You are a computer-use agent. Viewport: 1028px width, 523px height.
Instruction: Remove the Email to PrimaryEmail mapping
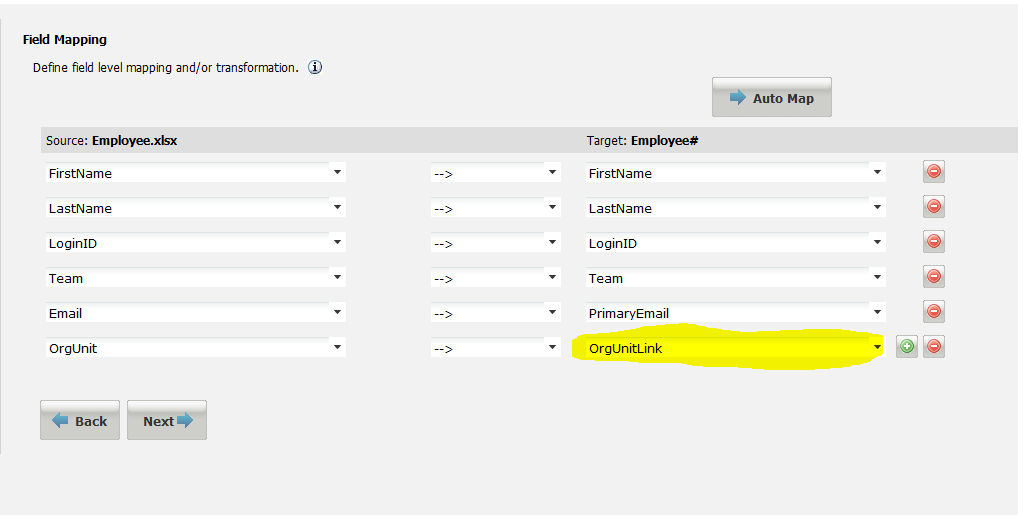(934, 312)
